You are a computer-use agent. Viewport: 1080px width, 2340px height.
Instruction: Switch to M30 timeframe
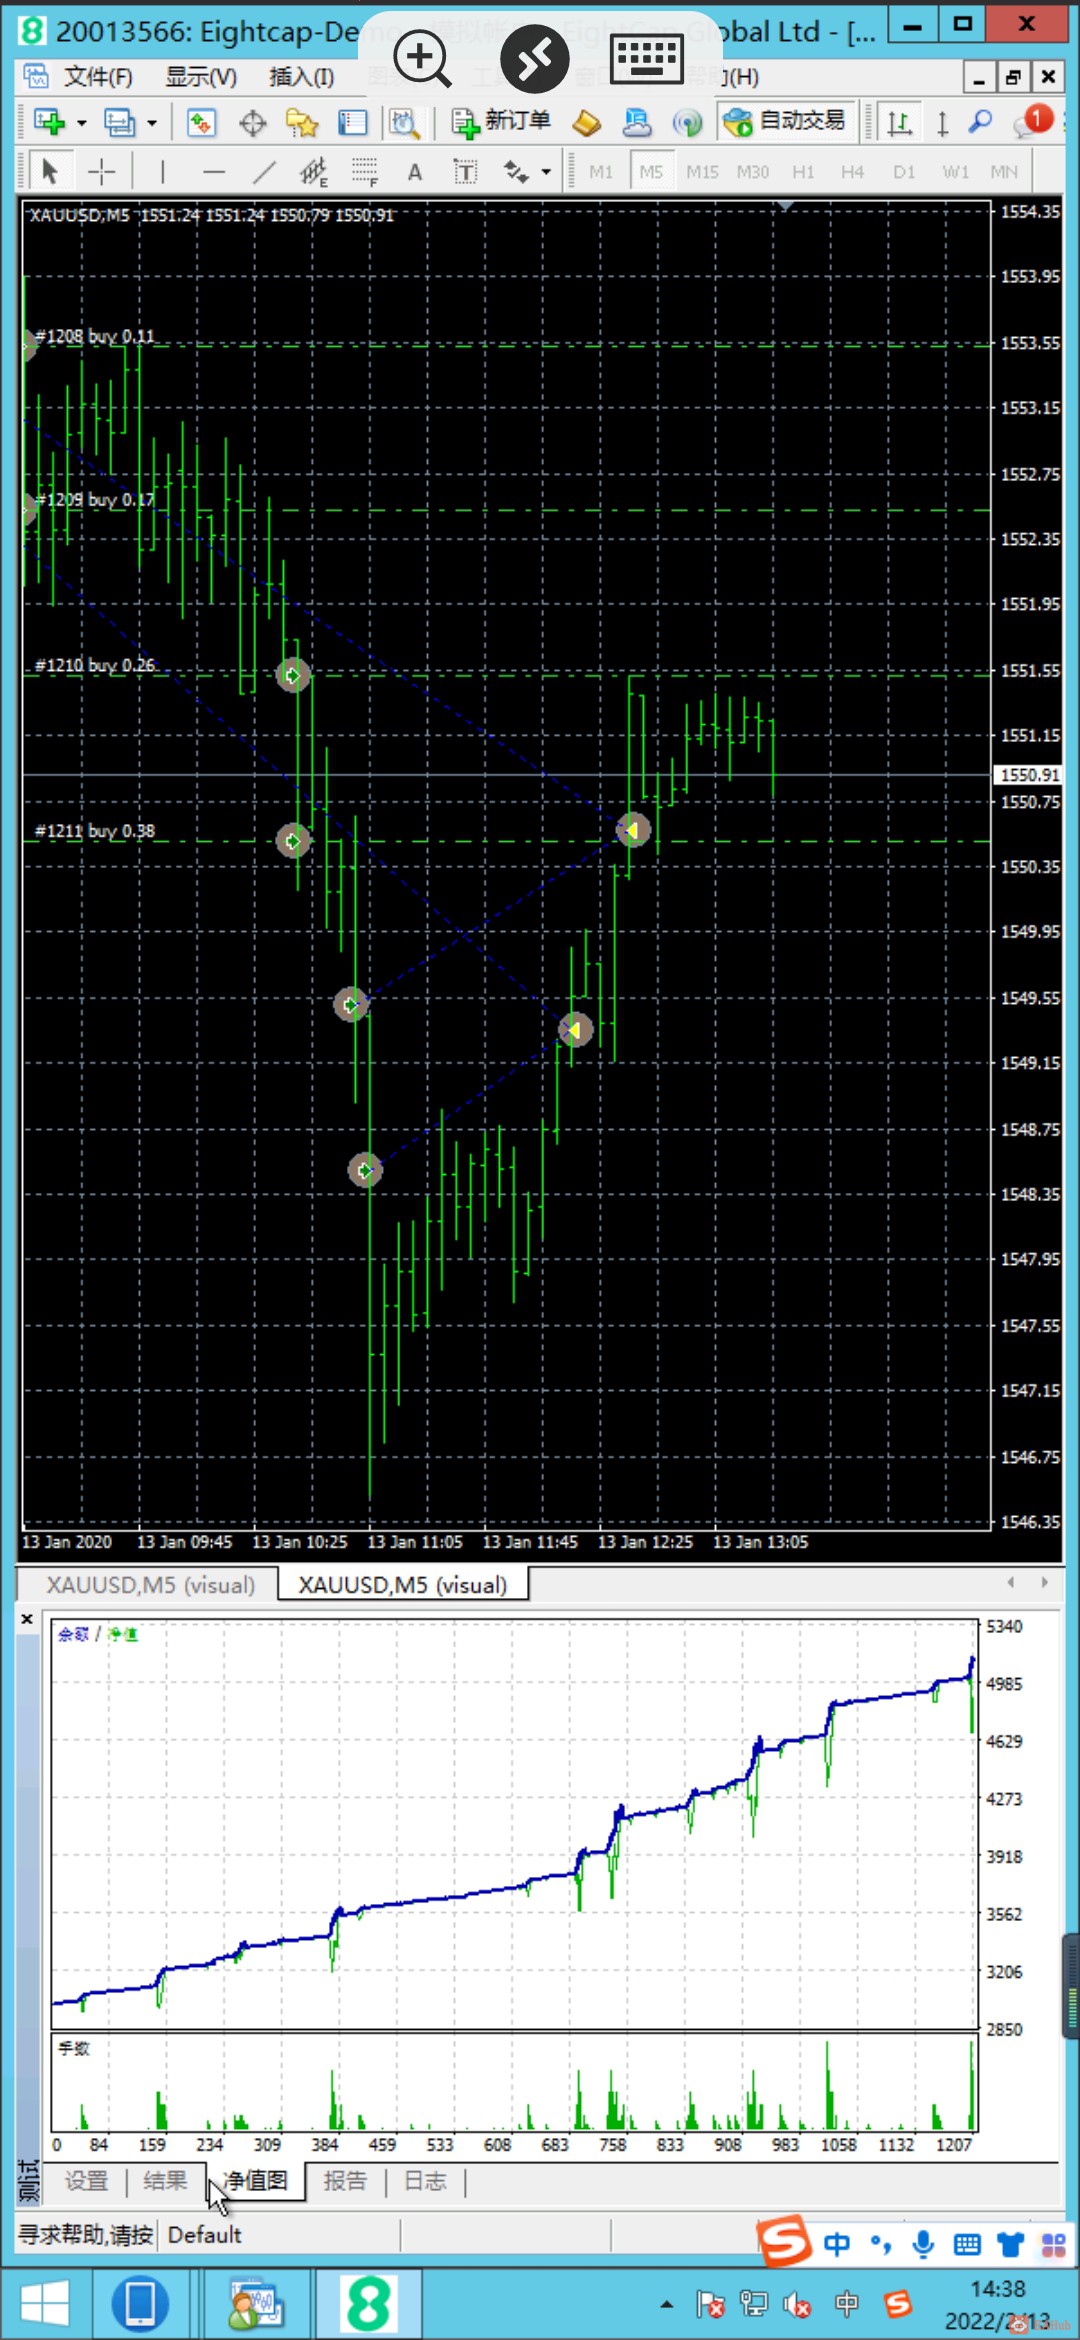[753, 172]
